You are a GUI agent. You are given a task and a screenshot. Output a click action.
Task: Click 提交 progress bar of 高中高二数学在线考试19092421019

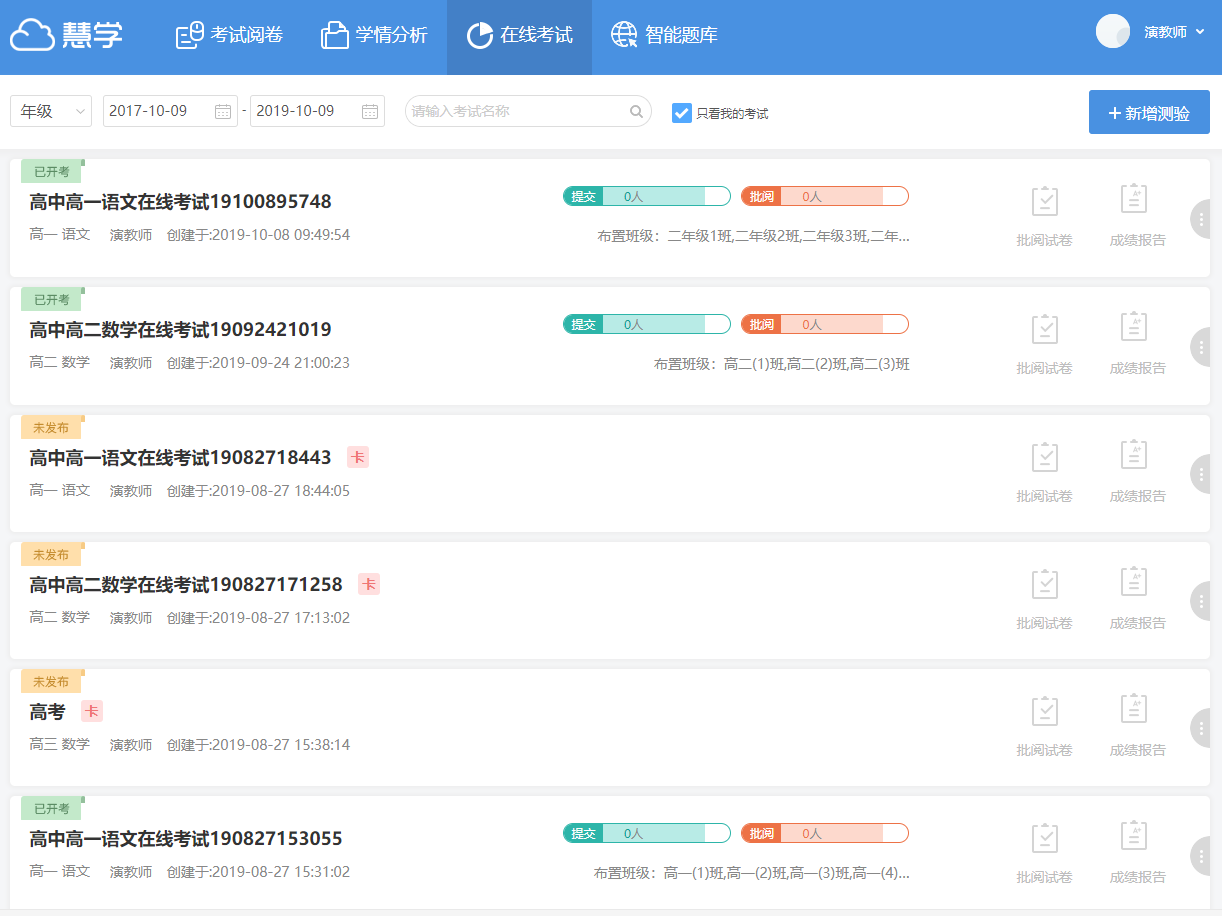point(647,324)
